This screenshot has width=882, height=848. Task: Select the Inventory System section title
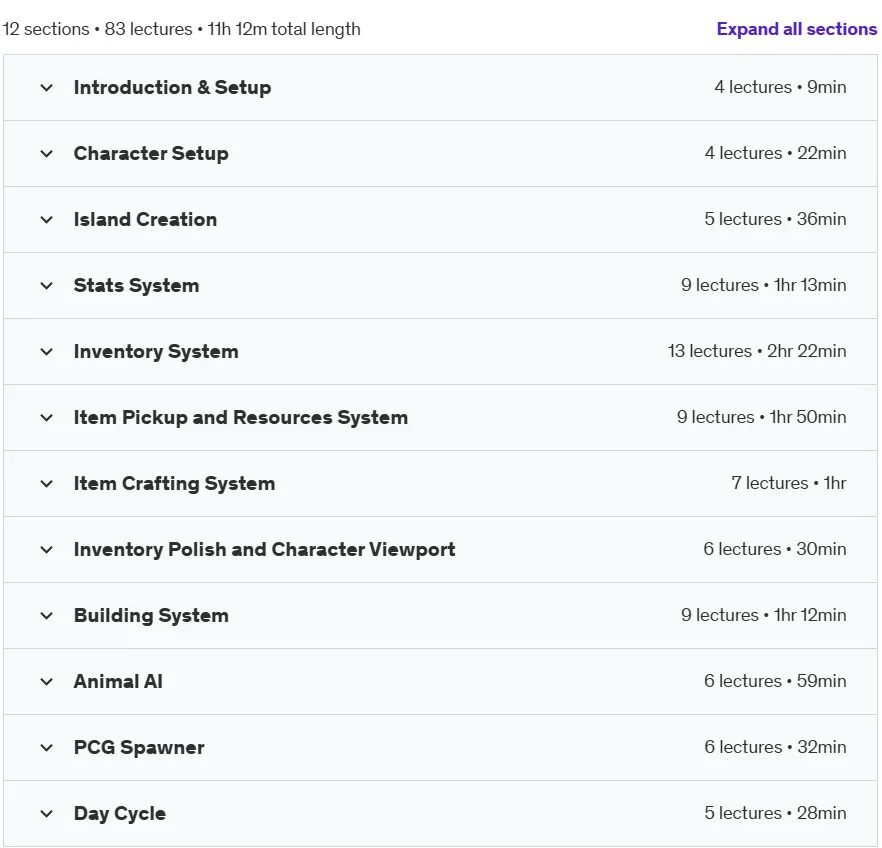[156, 351]
